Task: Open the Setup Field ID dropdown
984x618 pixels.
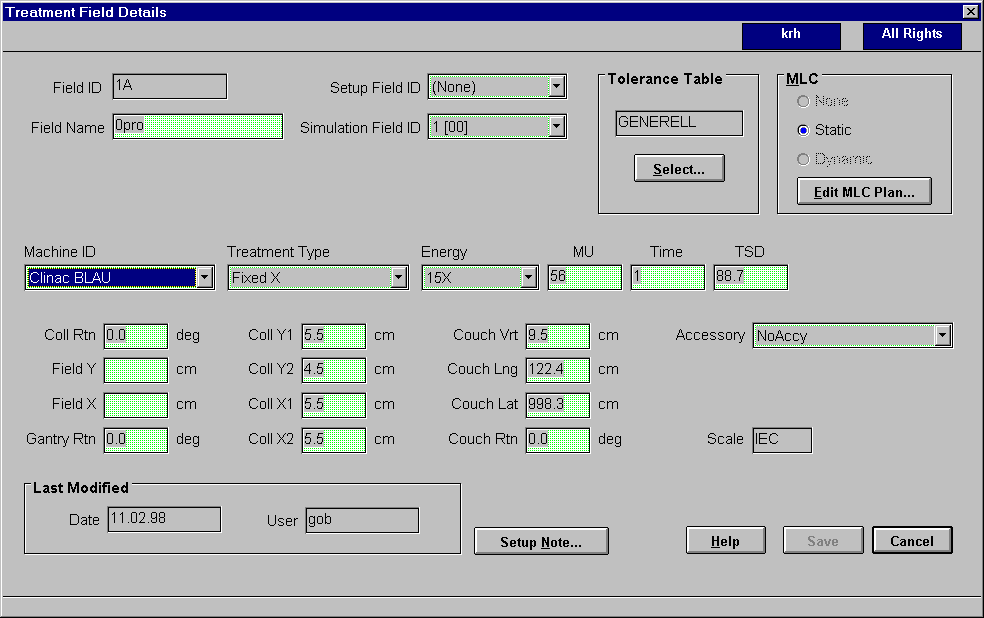Action: [557, 87]
